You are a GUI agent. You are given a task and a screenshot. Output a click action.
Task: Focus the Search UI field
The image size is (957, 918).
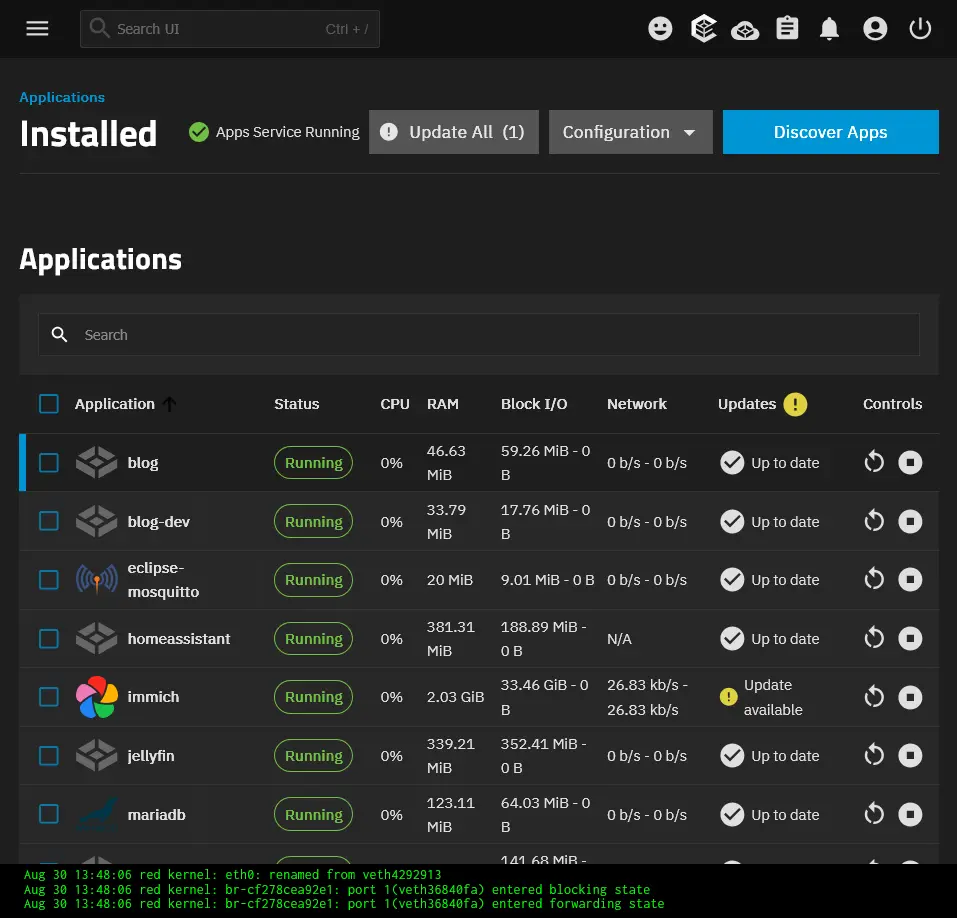click(229, 29)
